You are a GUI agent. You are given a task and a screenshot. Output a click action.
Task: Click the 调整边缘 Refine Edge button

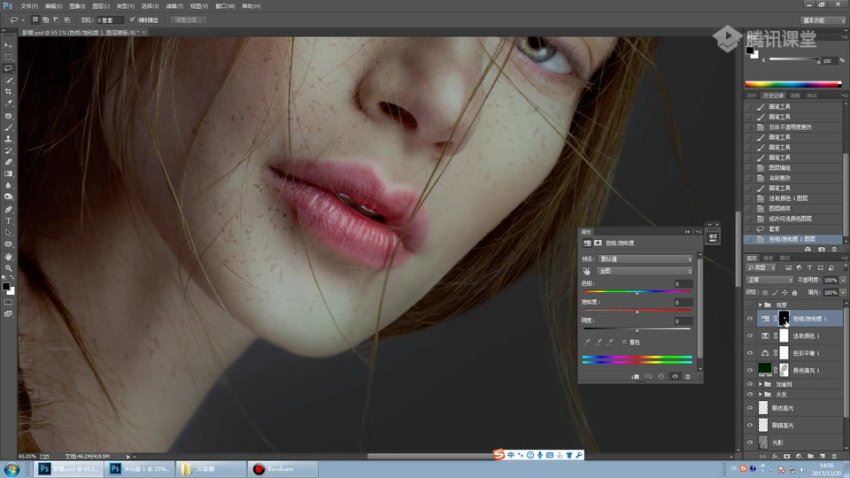(188, 20)
